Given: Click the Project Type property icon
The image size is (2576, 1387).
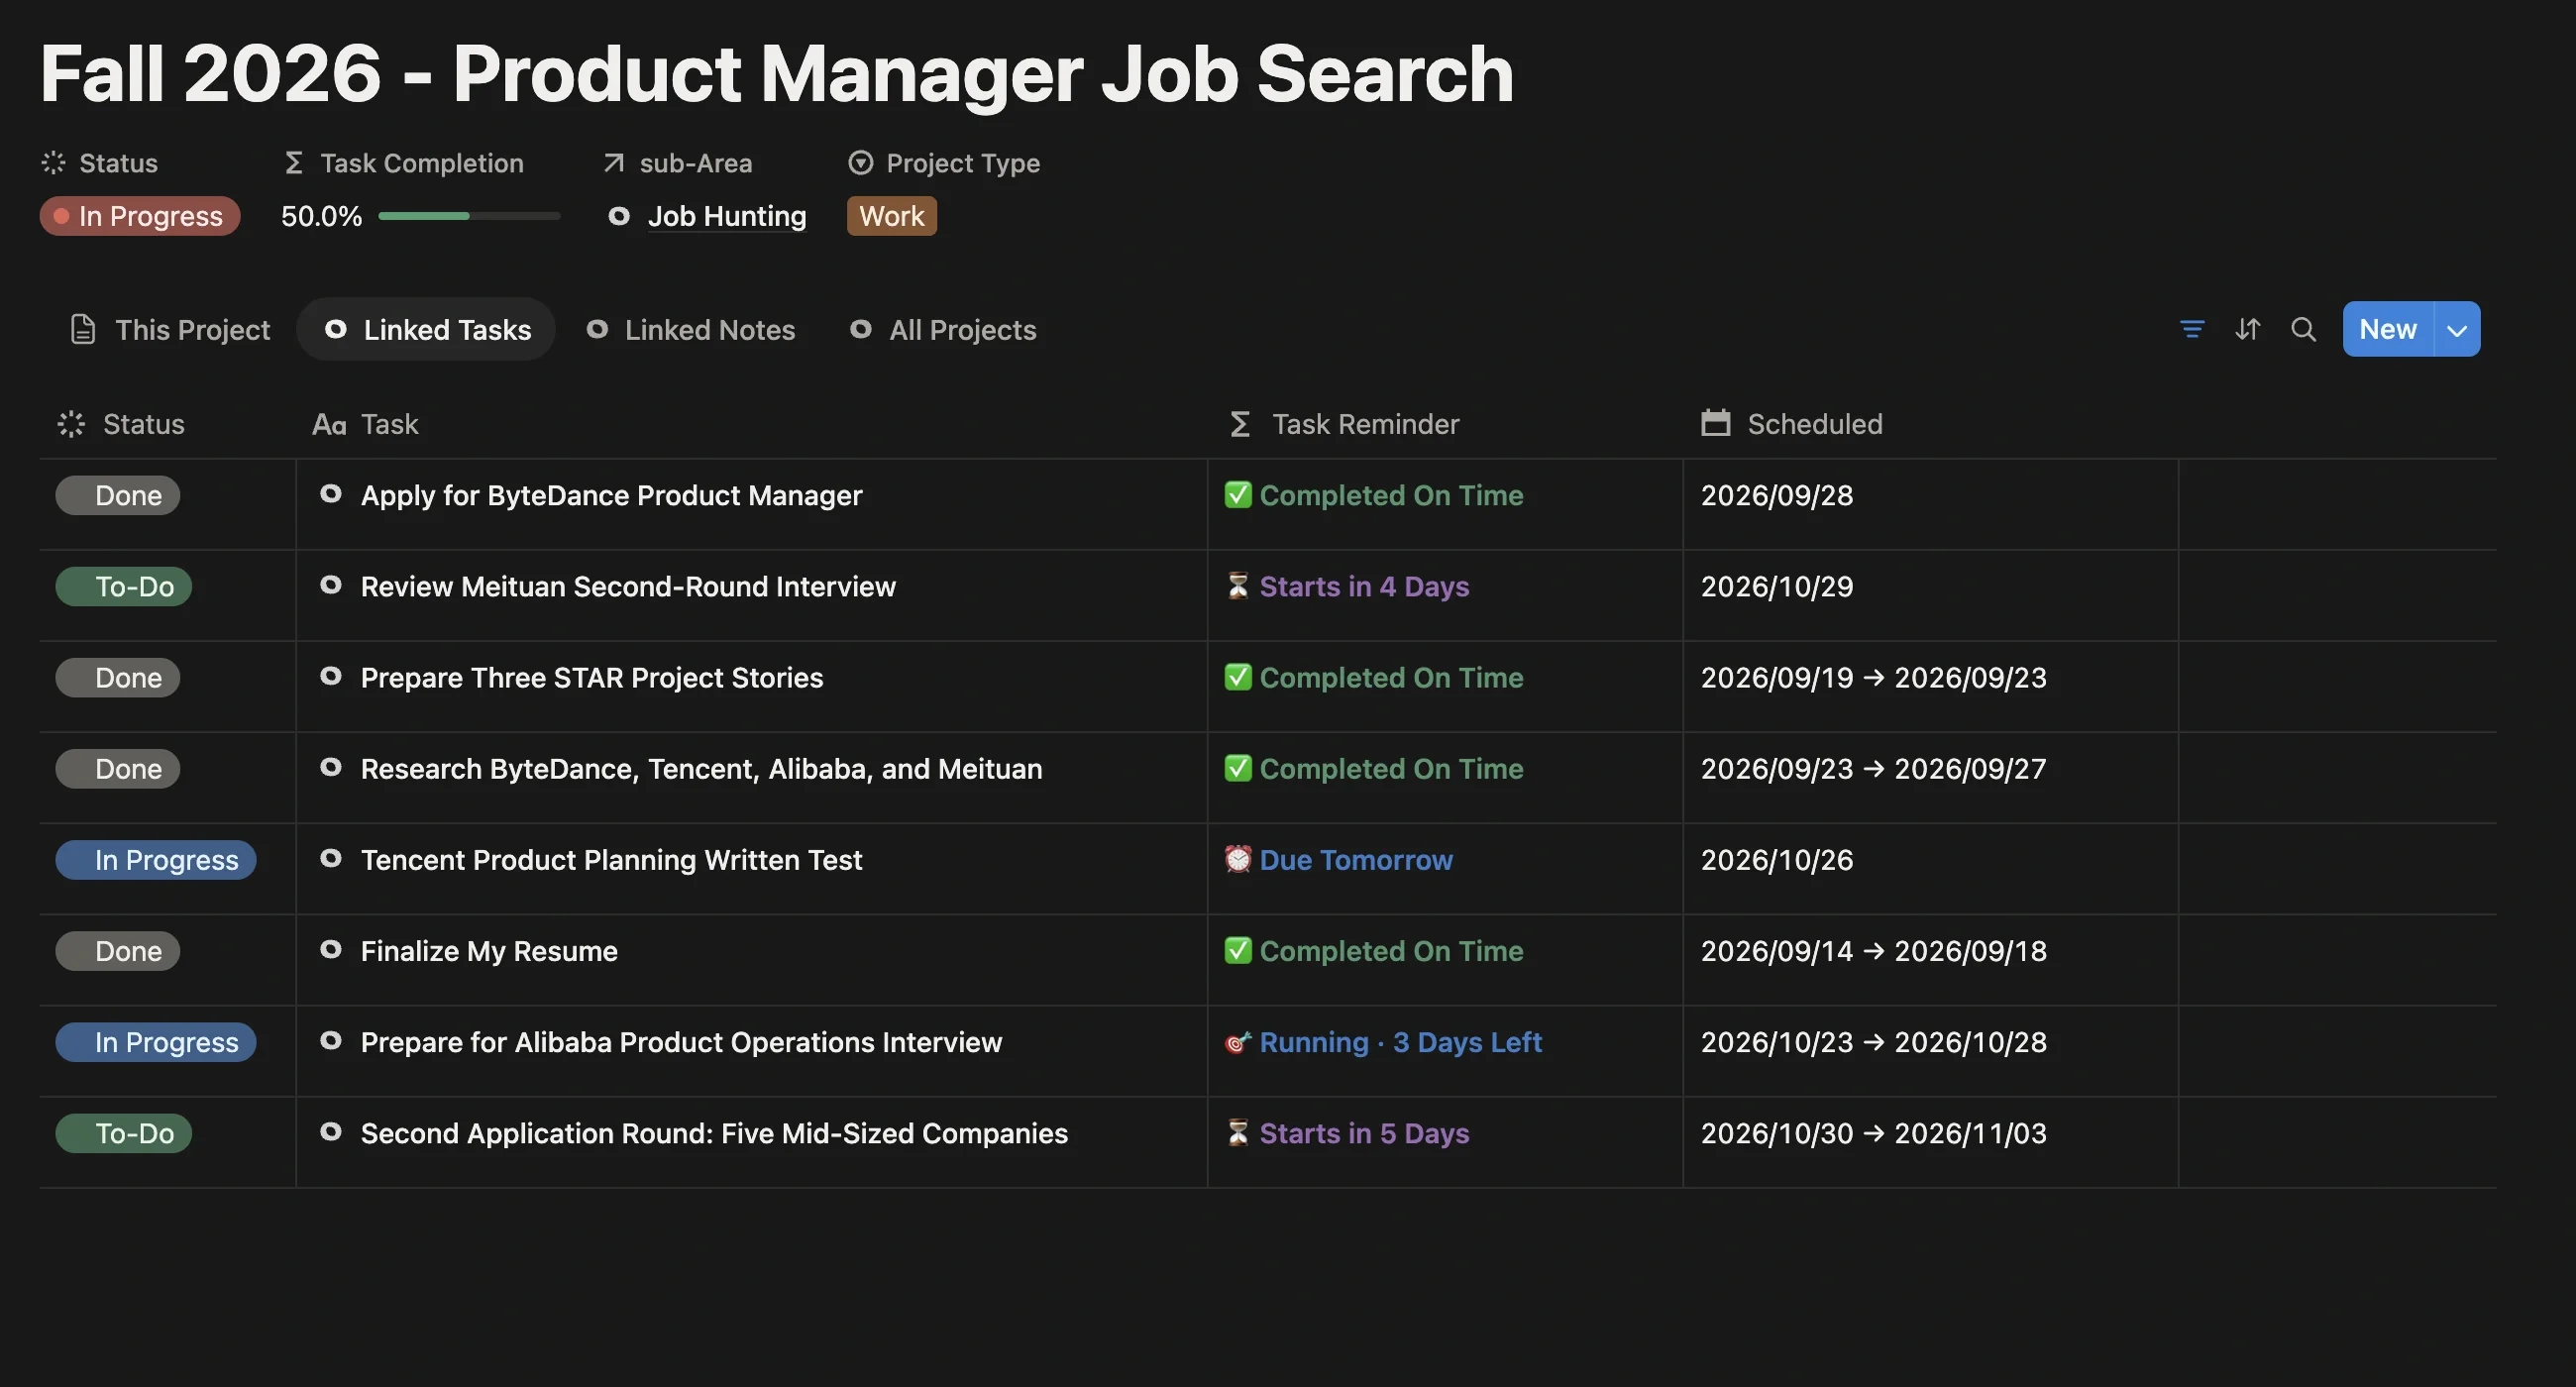Looking at the screenshot, I should pos(860,163).
